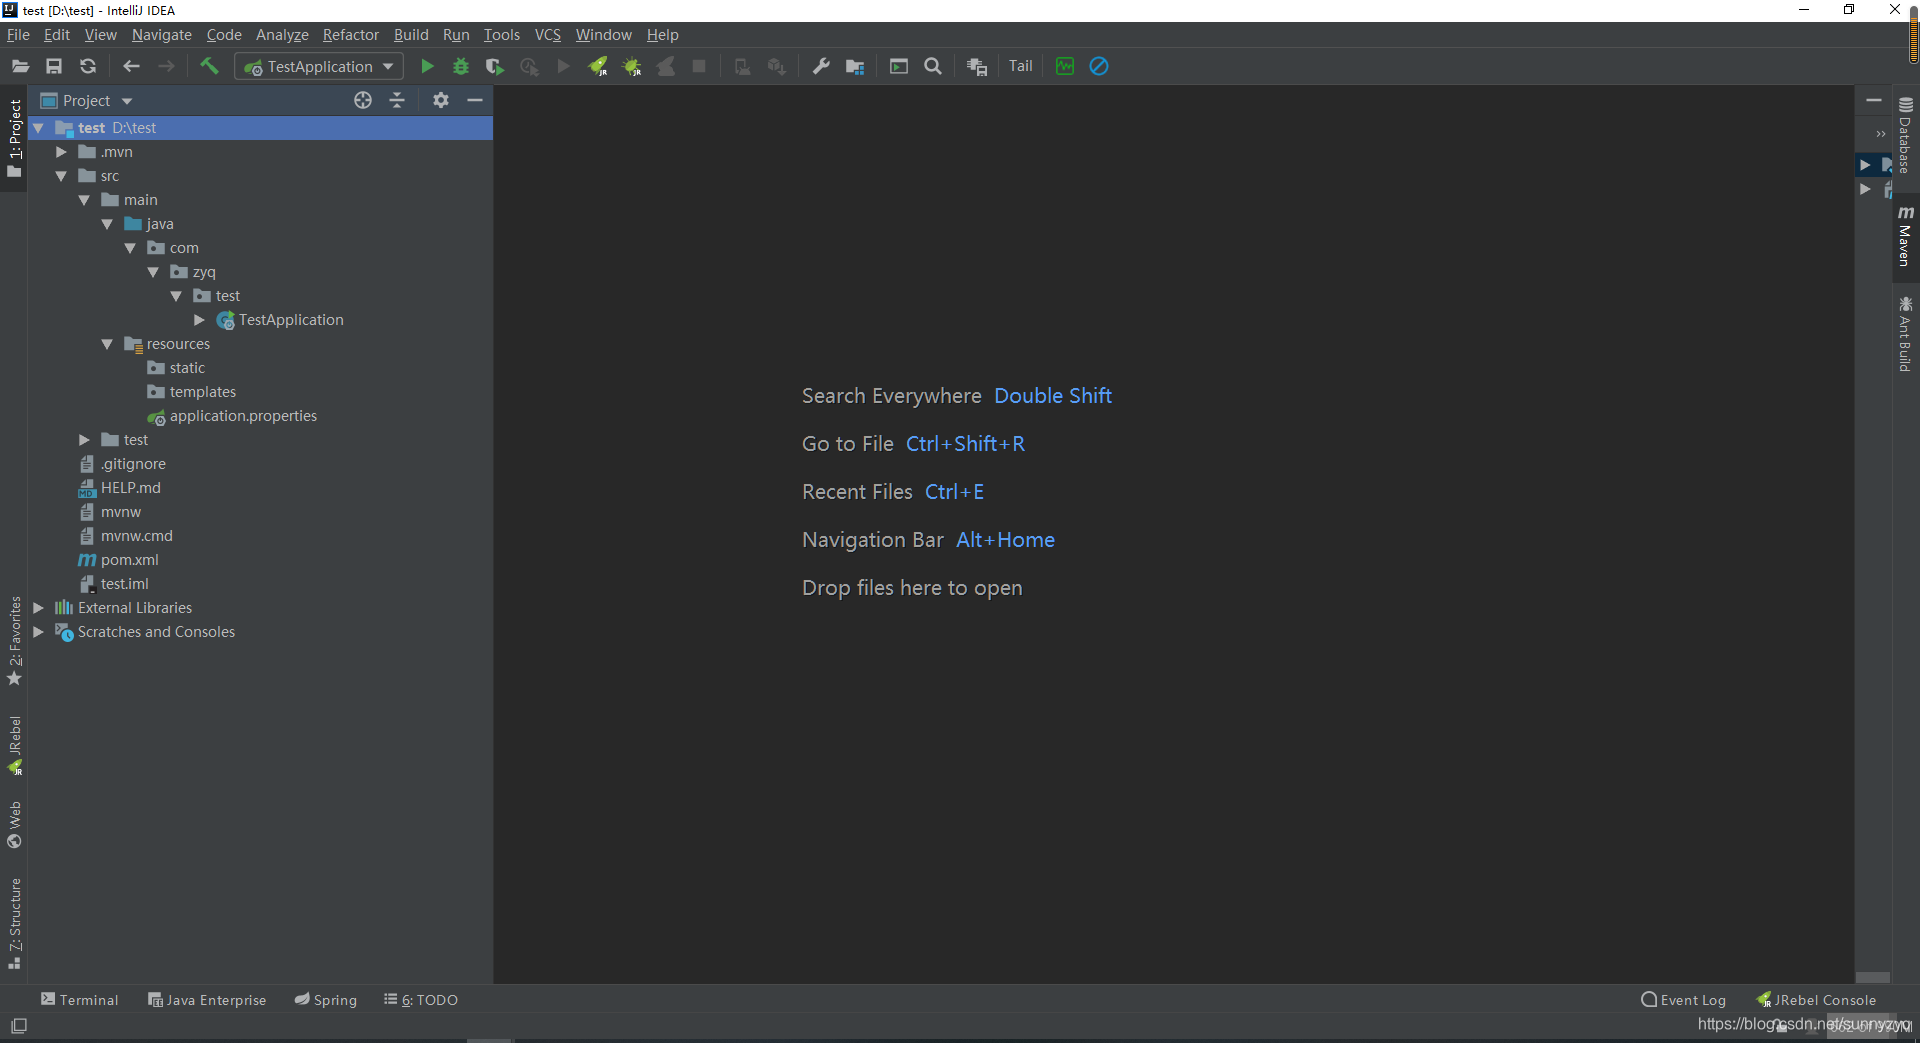Viewport: 1920px width, 1043px height.
Task: Click the Save All toolbar icon
Action: pos(54,66)
